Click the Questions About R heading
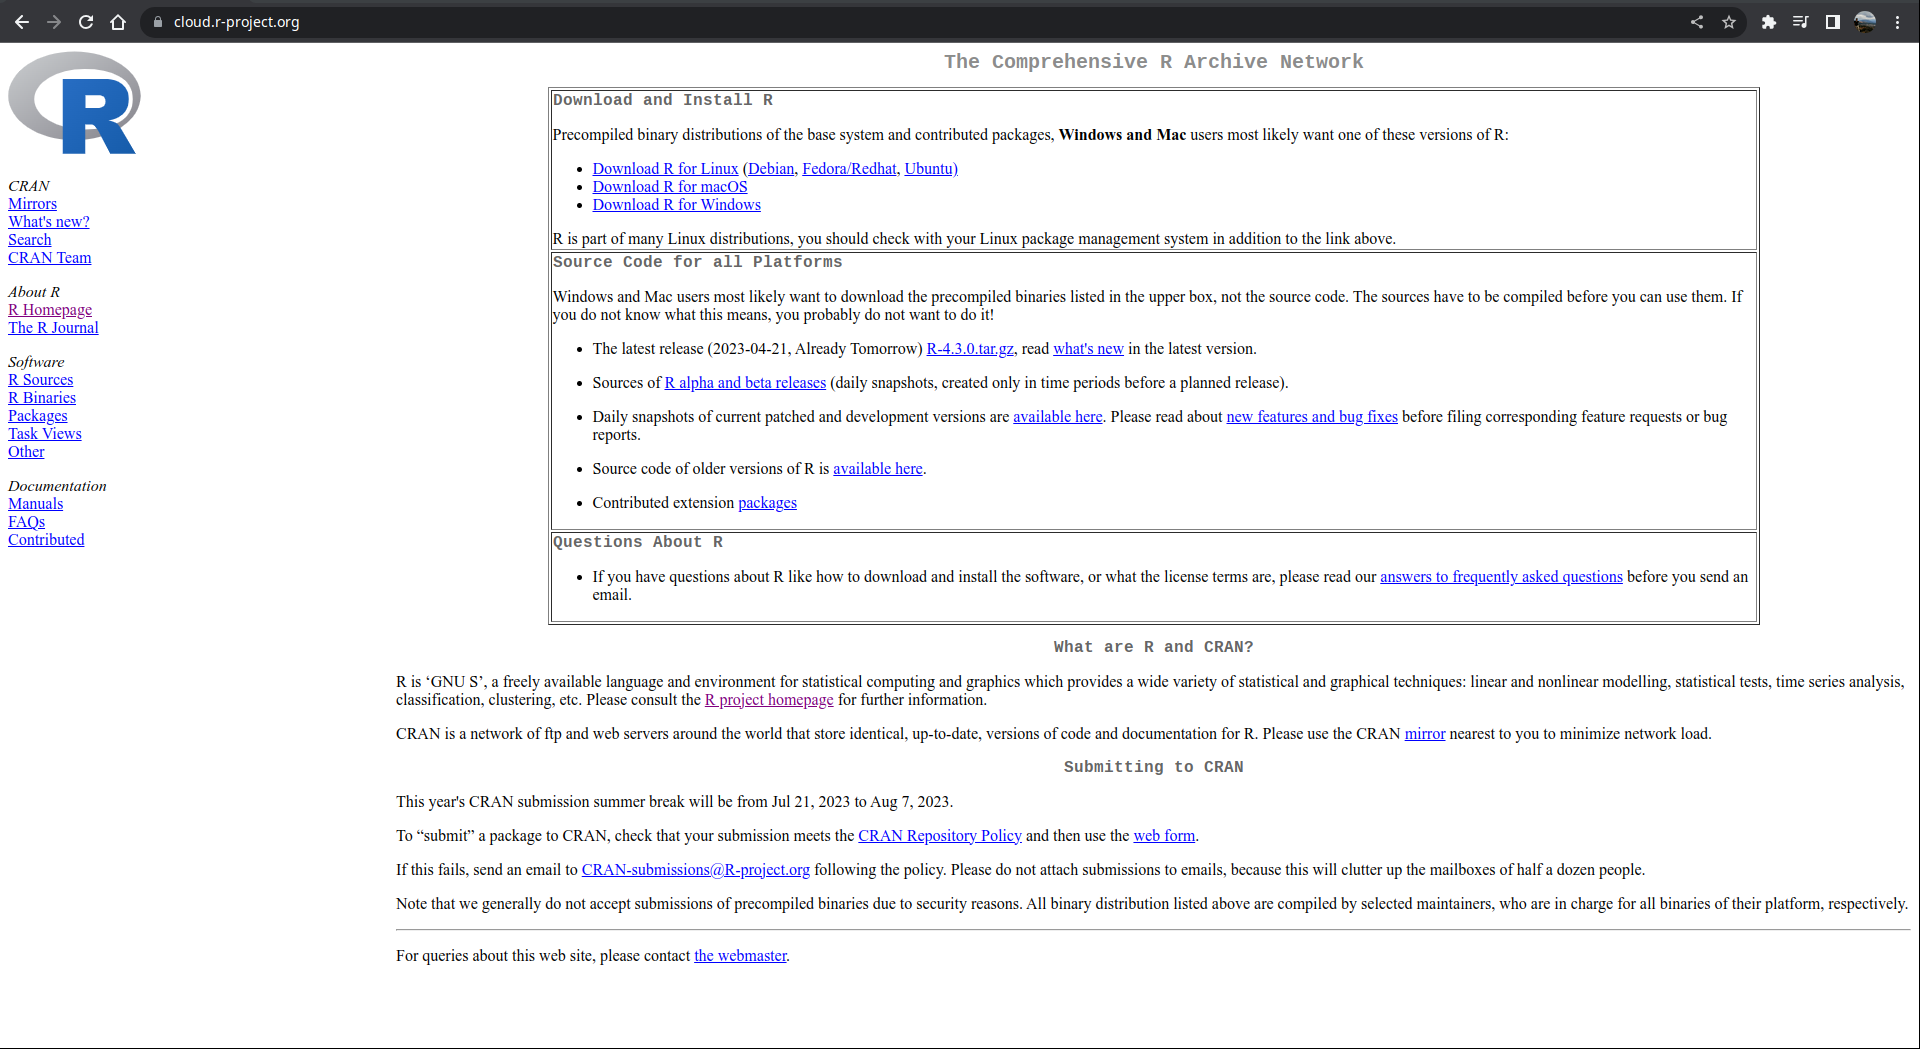This screenshot has height=1049, width=1920. click(638, 542)
